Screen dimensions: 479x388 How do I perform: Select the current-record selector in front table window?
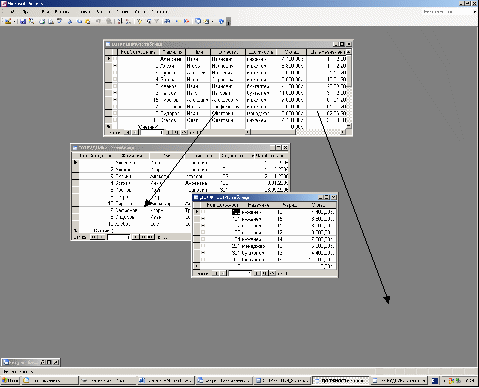[197, 212]
